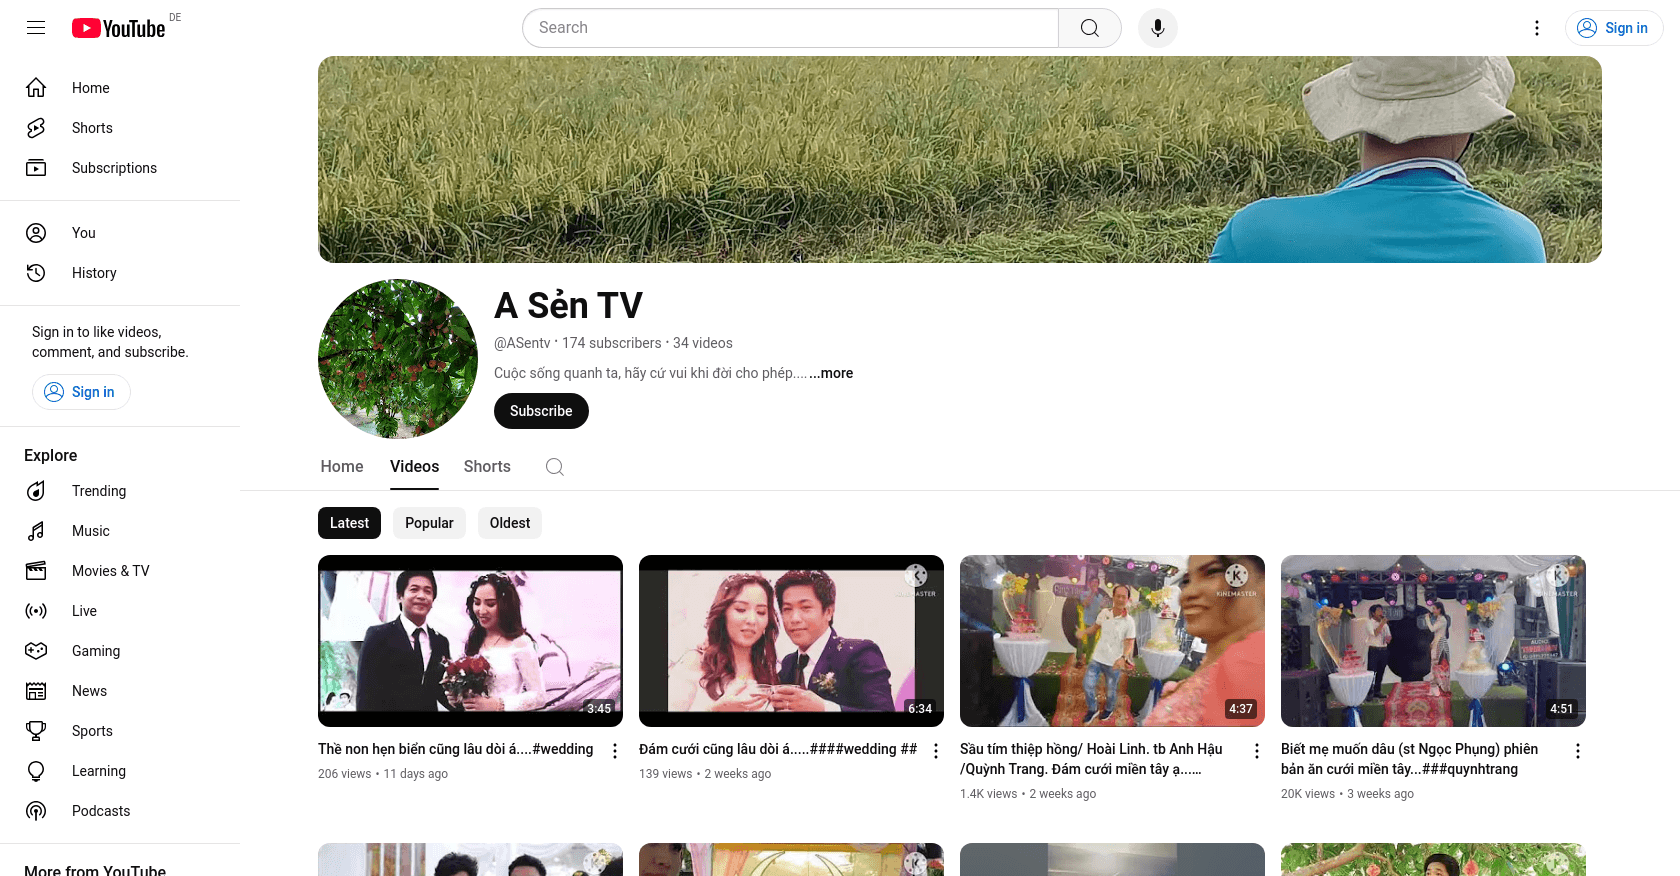This screenshot has height=876, width=1680.
Task: Open Trending in Explore sidebar
Action: pos(98,491)
